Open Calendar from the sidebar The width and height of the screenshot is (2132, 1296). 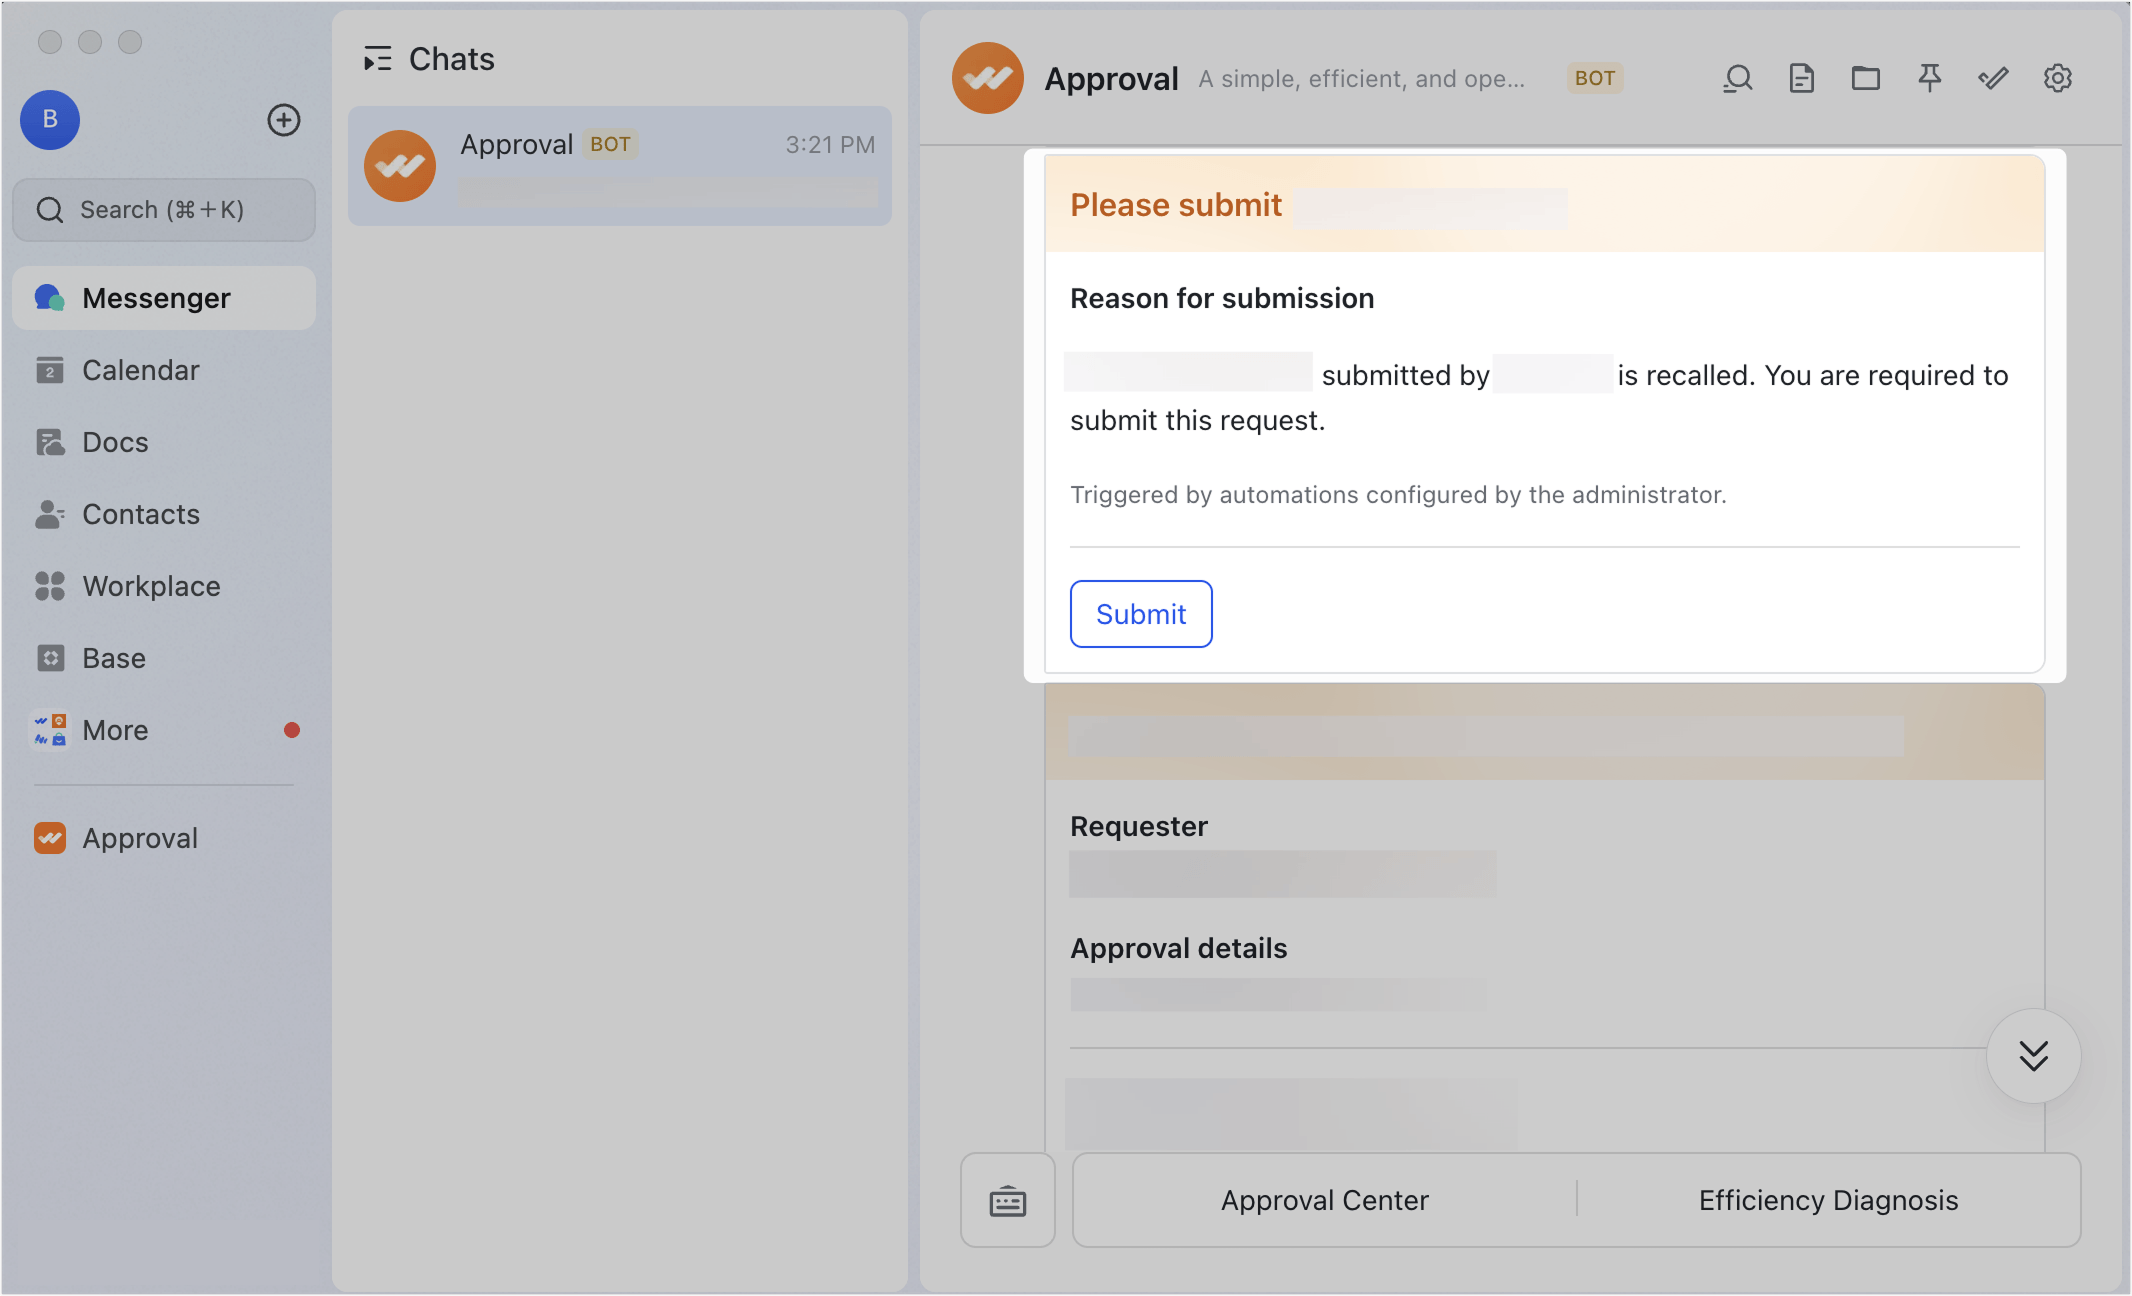click(x=140, y=370)
